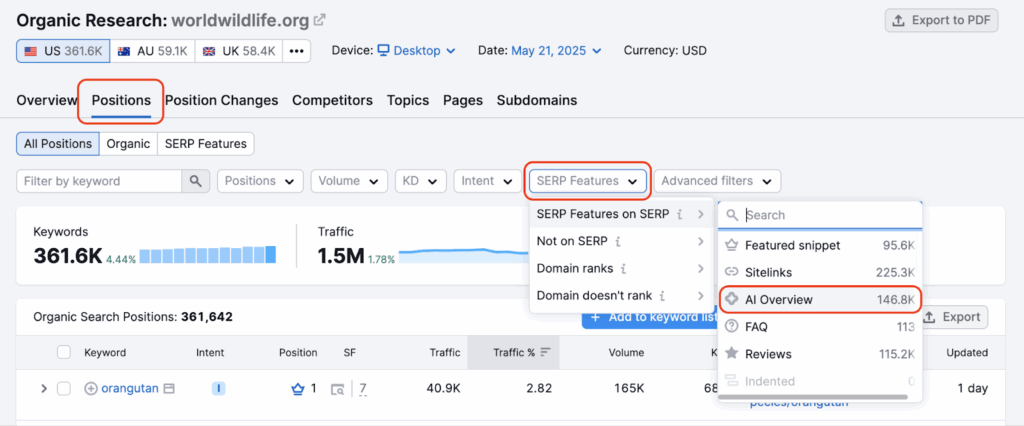1024x426 pixels.
Task: Select the header checkbox for all keywords
Action: tap(64, 352)
